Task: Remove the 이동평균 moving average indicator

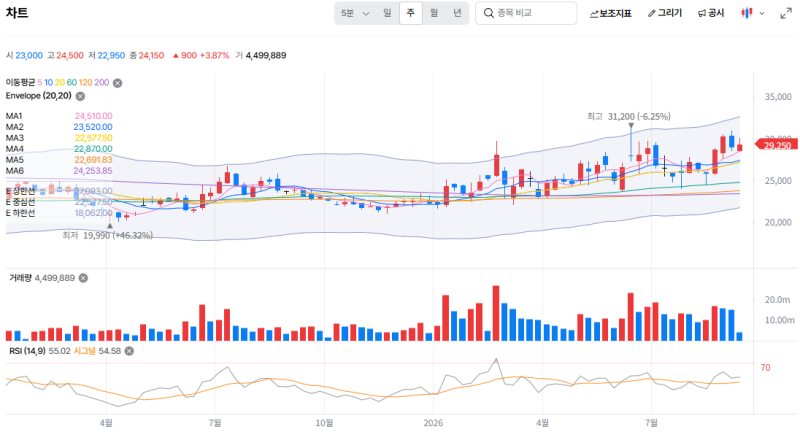Action: pos(117,83)
